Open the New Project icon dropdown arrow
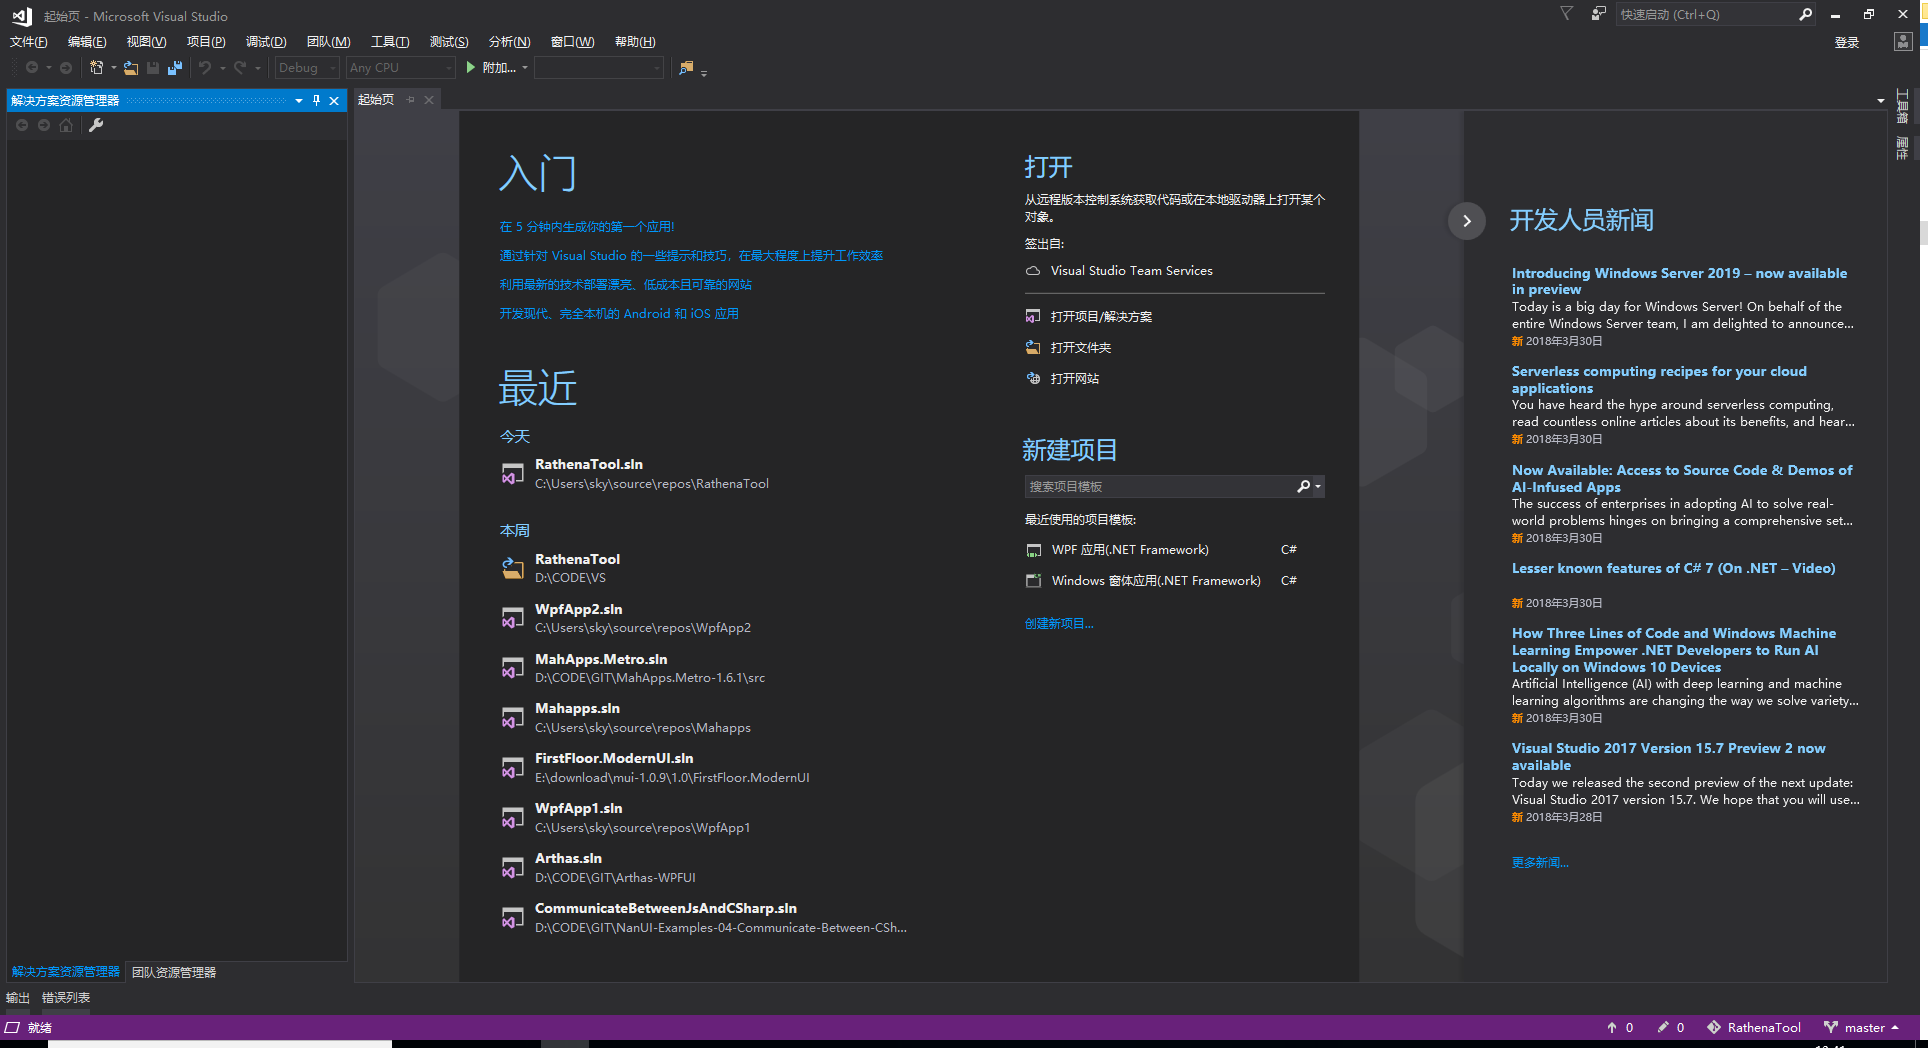 [x=114, y=68]
